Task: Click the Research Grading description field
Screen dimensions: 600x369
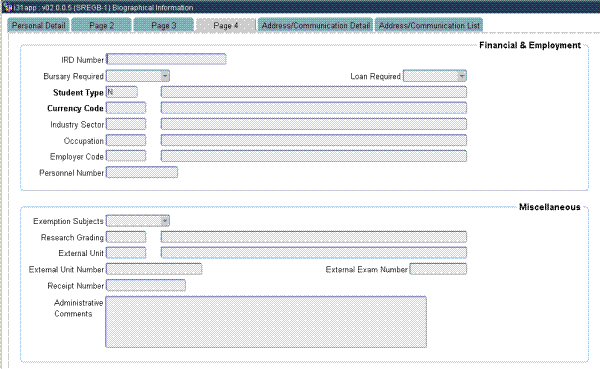Action: pos(314,237)
